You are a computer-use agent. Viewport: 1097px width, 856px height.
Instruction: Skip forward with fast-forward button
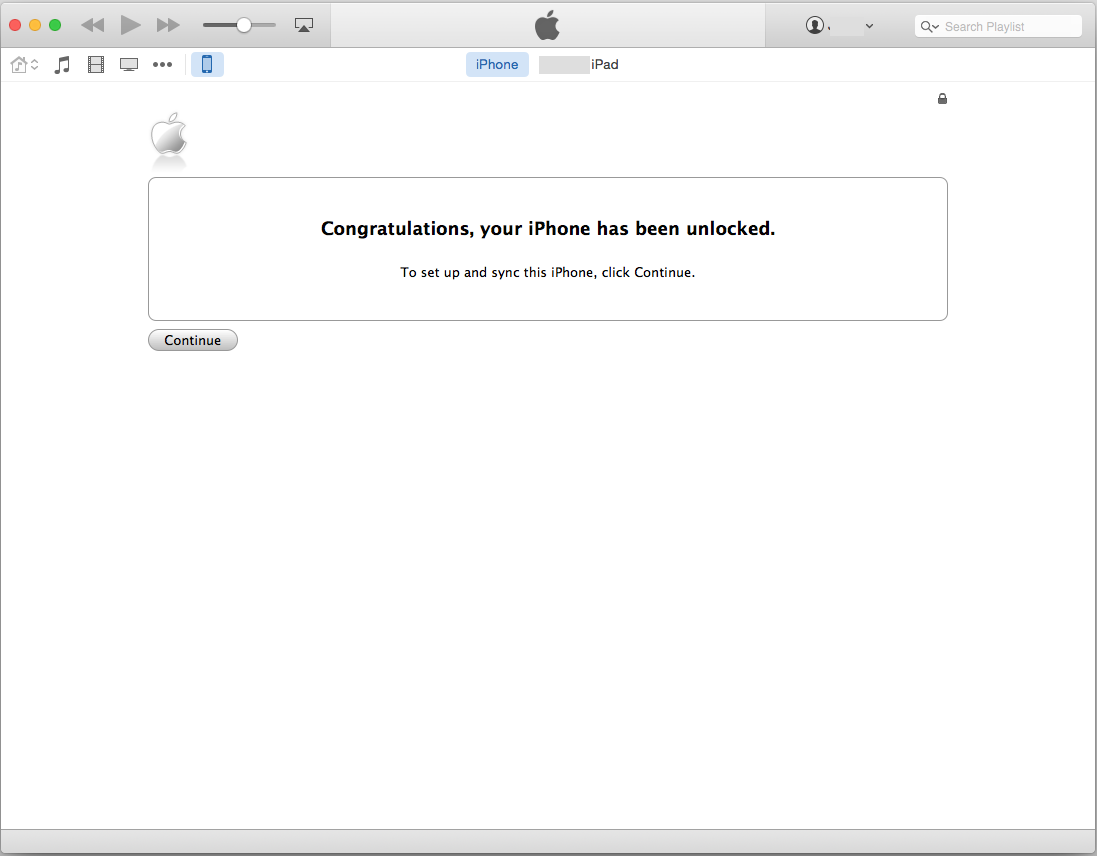(168, 26)
